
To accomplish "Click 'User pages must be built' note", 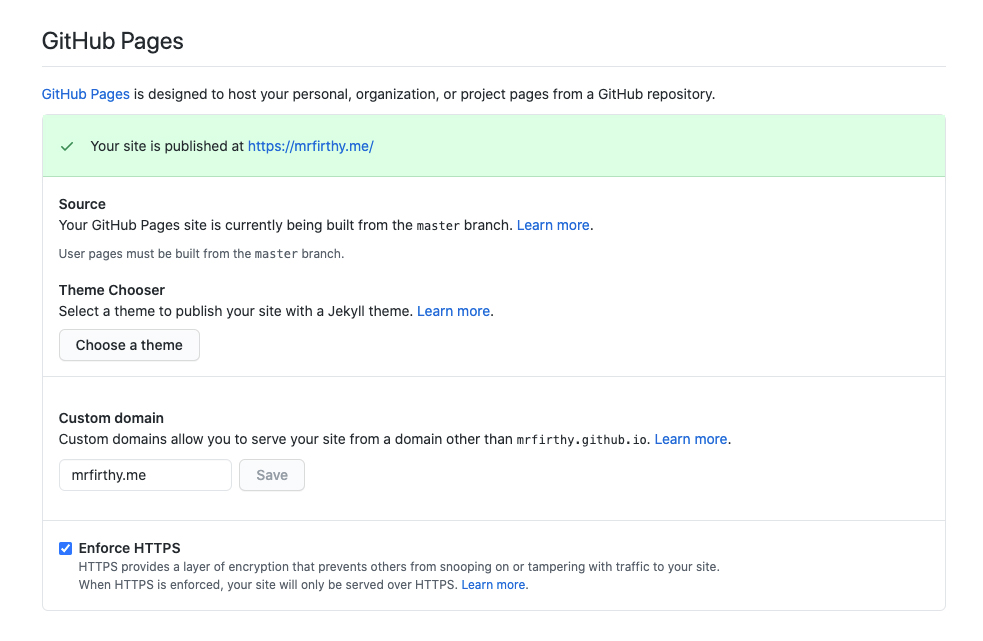I will pos(201,253).
